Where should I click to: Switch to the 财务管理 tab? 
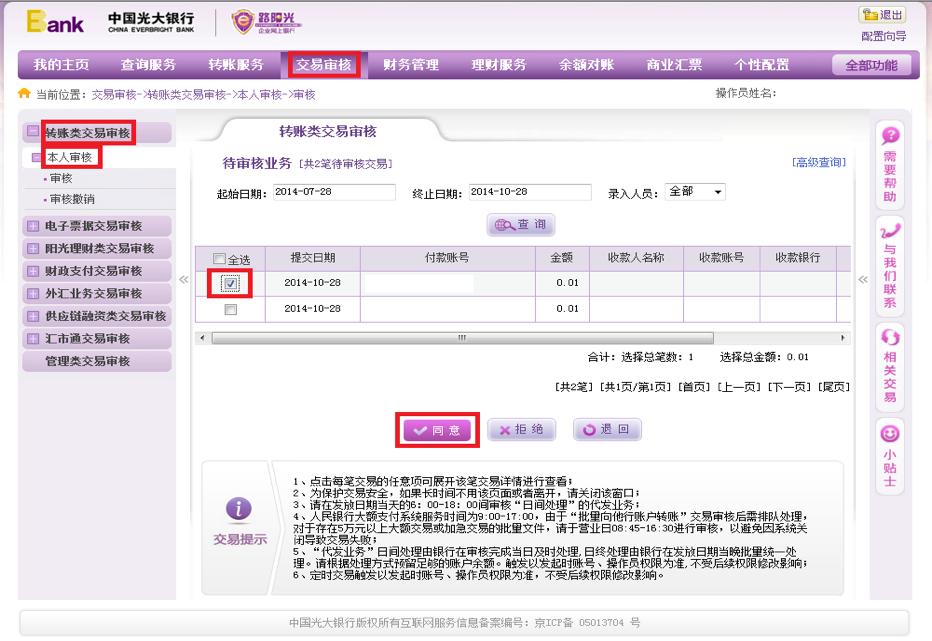(x=409, y=63)
